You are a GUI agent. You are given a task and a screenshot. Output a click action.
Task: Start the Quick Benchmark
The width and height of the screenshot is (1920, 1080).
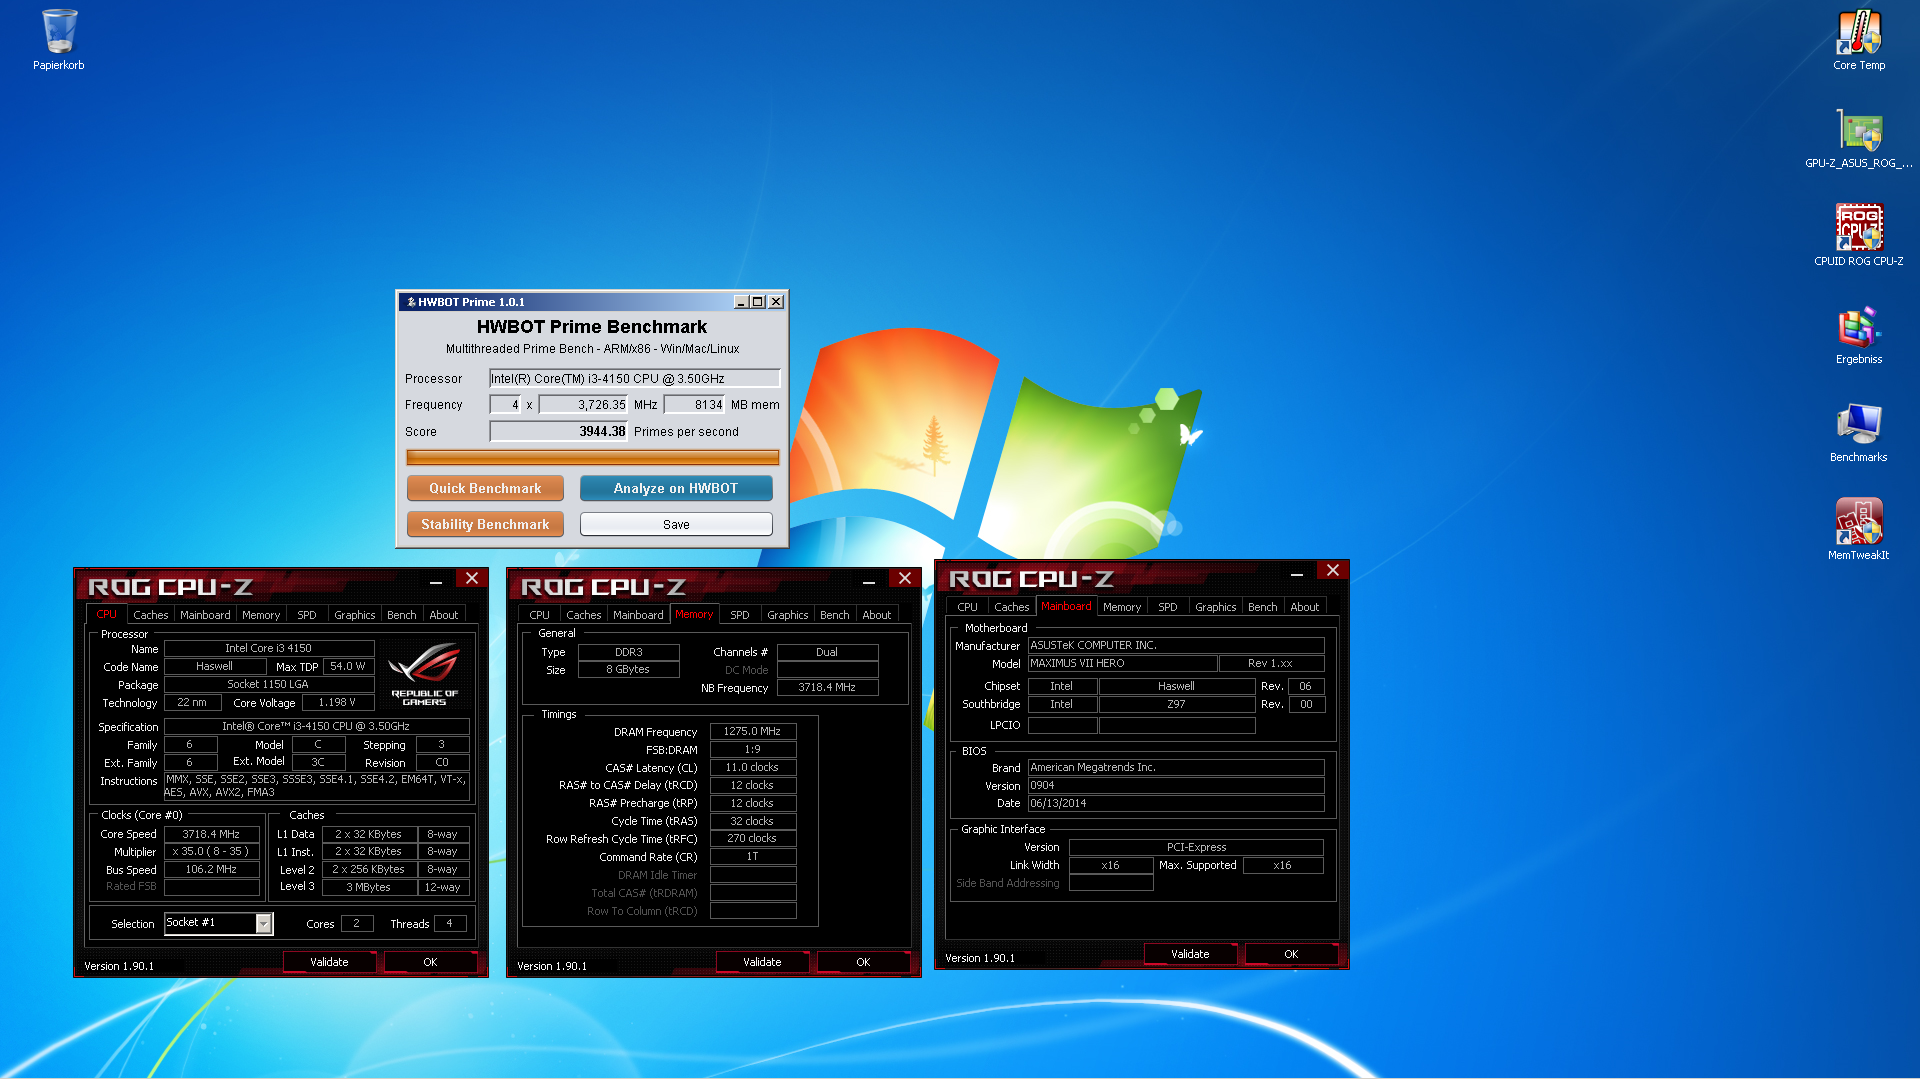coord(485,488)
